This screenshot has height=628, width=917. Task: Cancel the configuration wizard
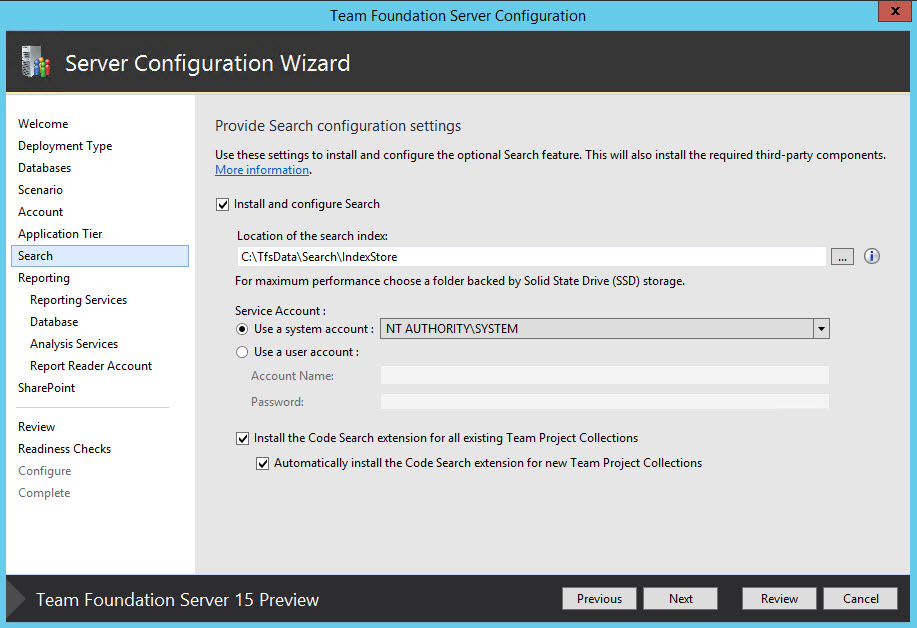[860, 599]
